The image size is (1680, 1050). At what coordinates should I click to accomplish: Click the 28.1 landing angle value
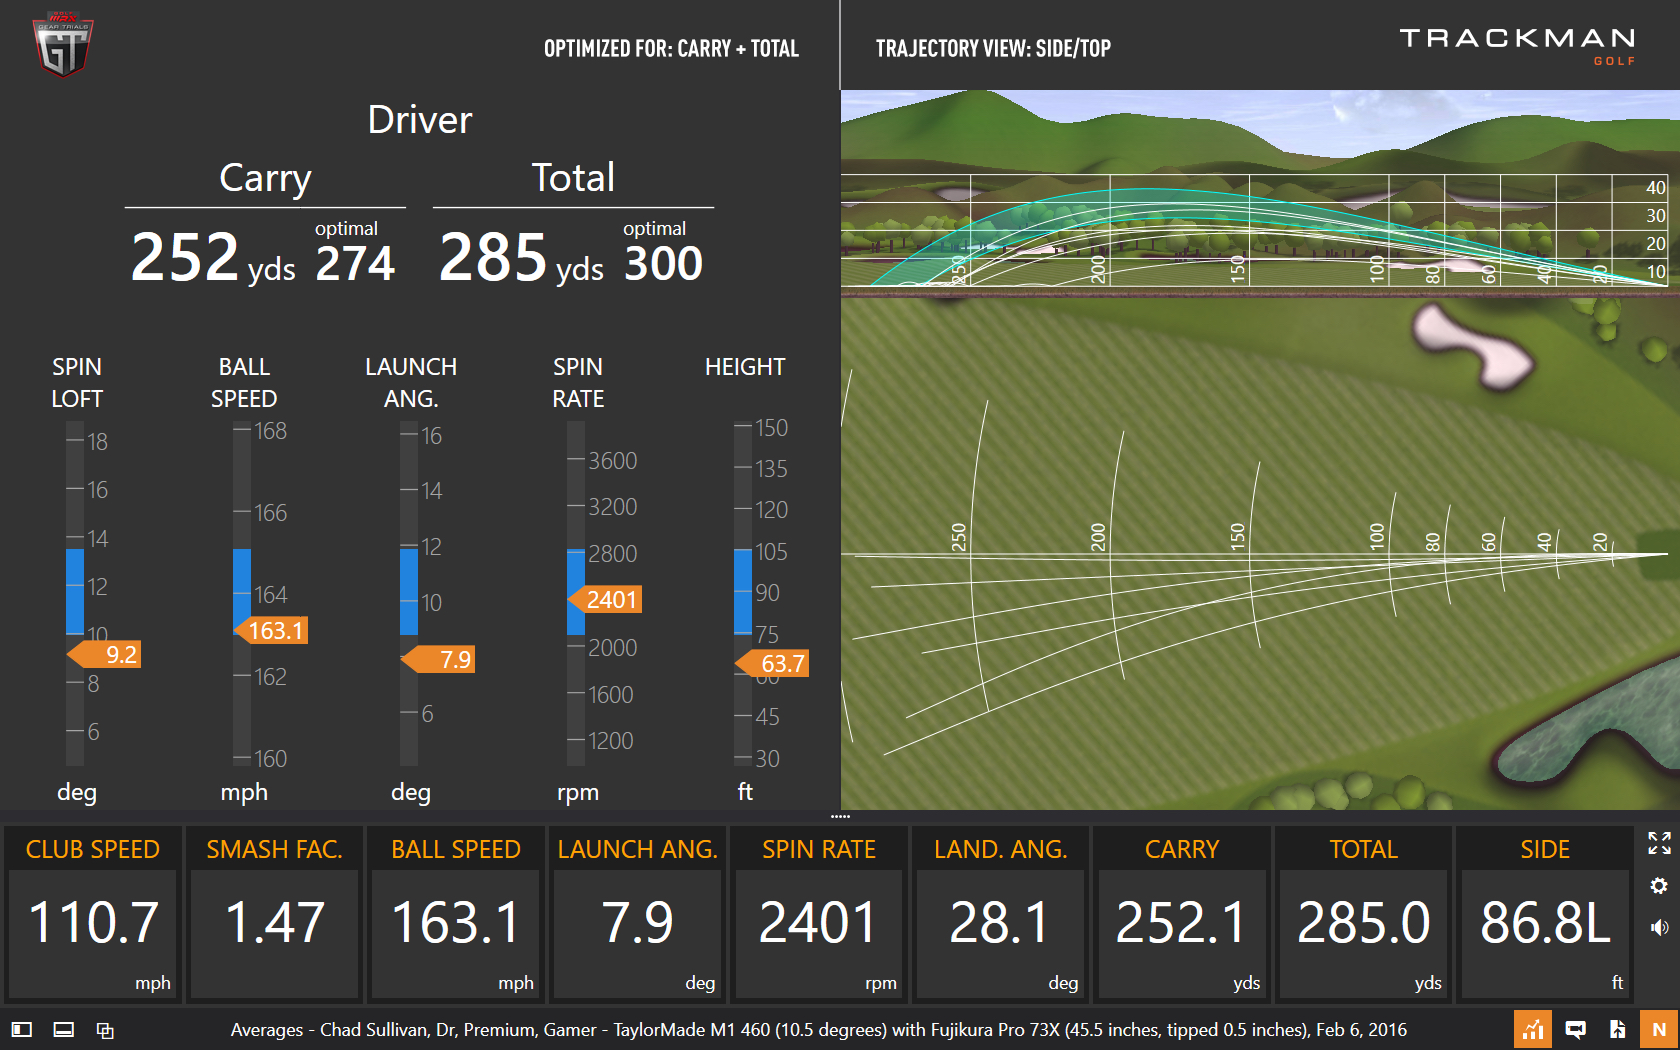[x=1000, y=922]
